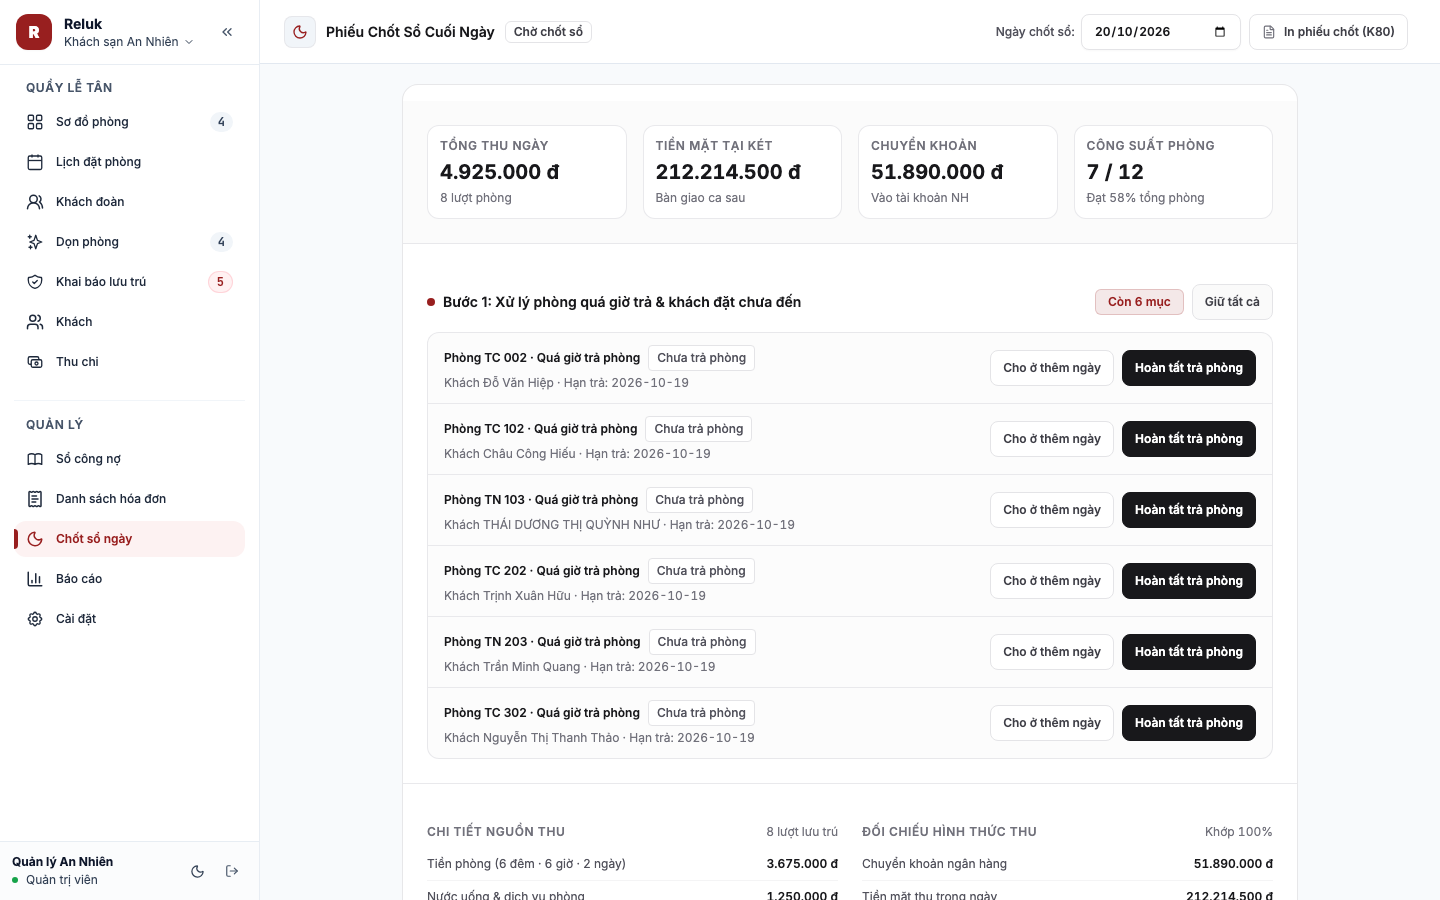Open Báo cáo menu item
Image resolution: width=1440 pixels, height=900 pixels.
coord(130,579)
